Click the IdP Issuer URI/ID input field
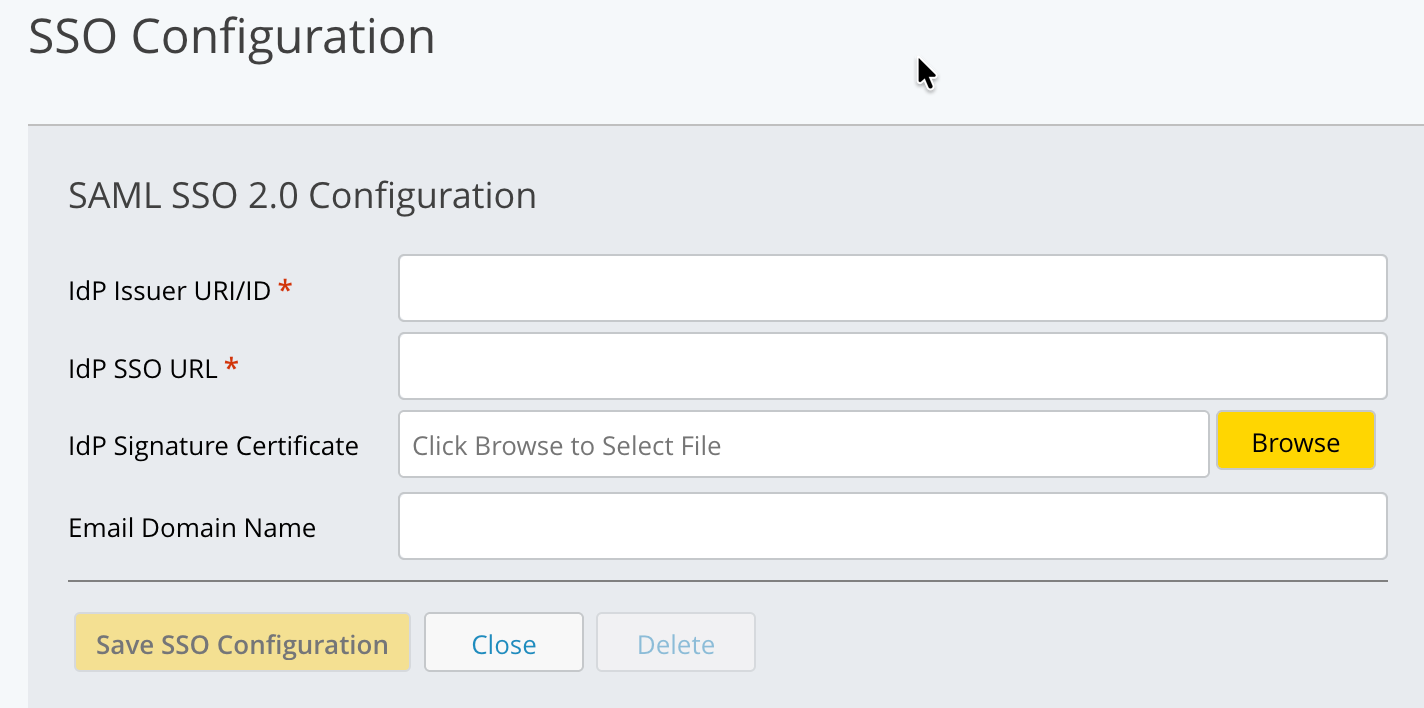Viewport: 1424px width, 708px height. point(892,288)
